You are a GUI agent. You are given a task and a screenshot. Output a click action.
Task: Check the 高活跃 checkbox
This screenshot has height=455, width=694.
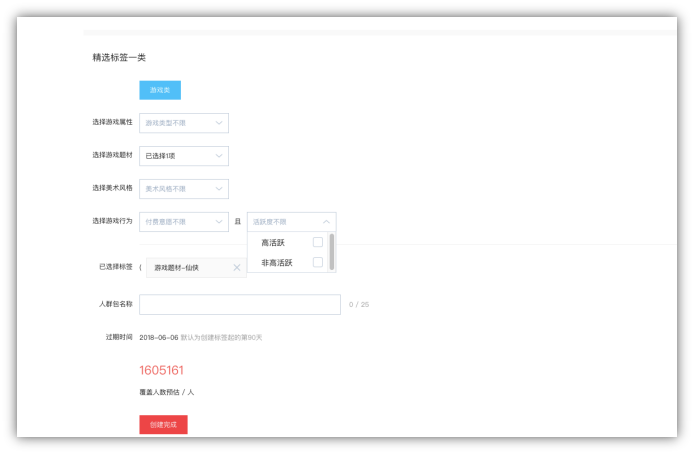(317, 242)
